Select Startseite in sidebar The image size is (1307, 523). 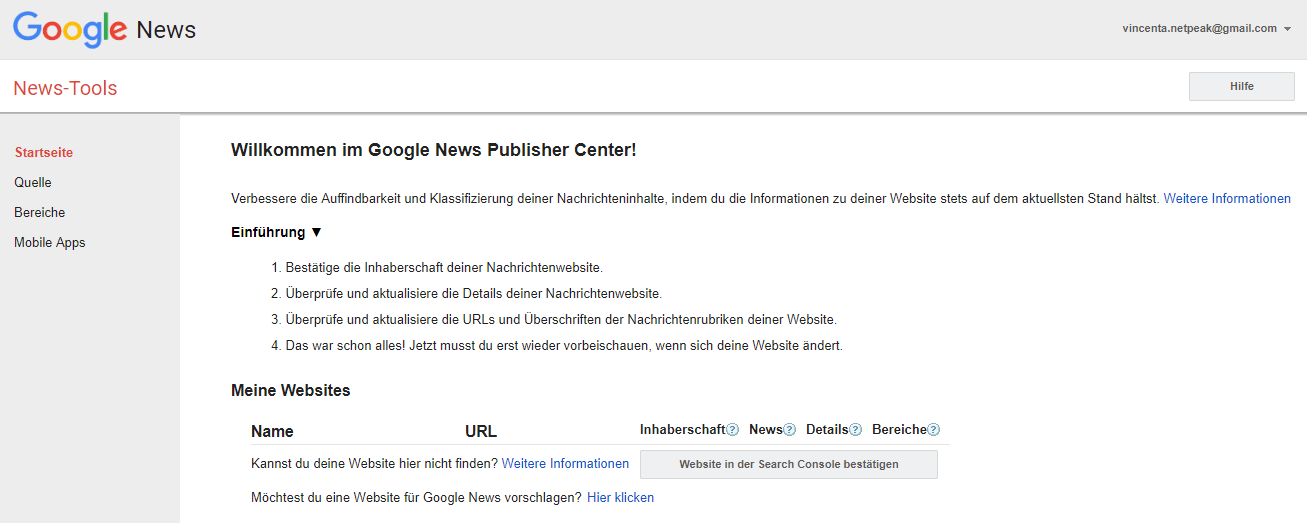coord(44,153)
